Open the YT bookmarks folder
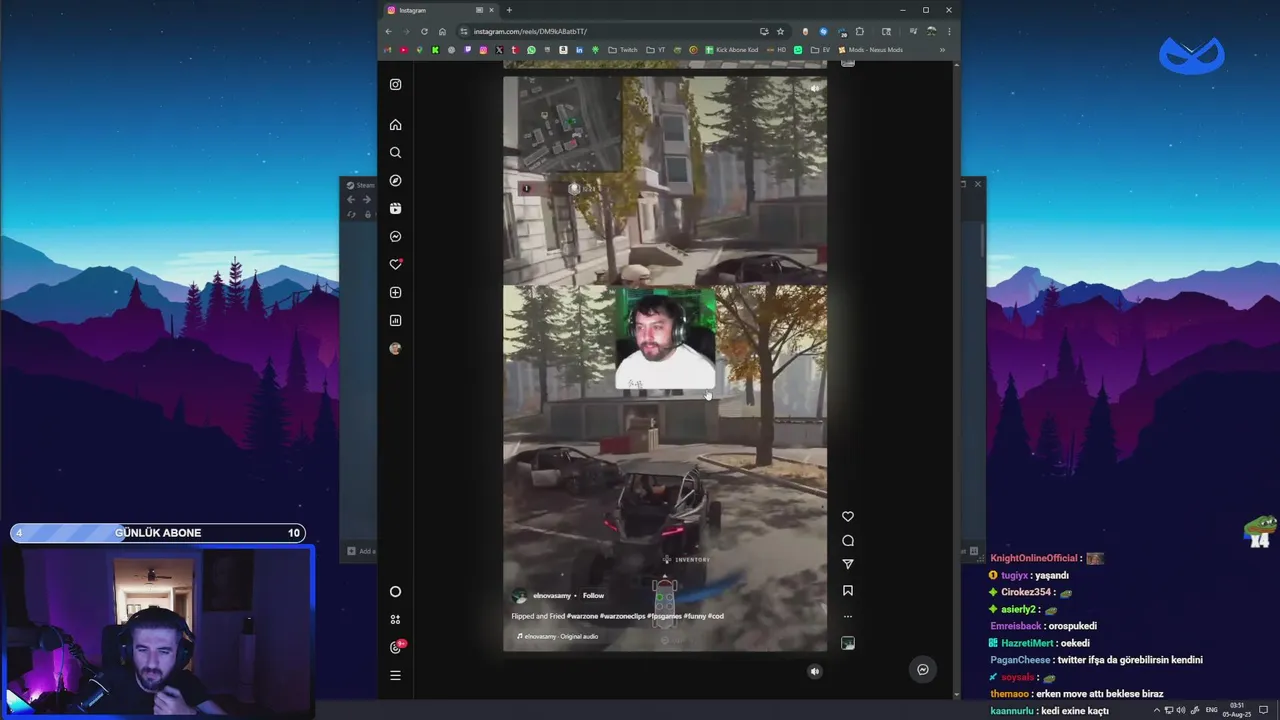 [656, 50]
